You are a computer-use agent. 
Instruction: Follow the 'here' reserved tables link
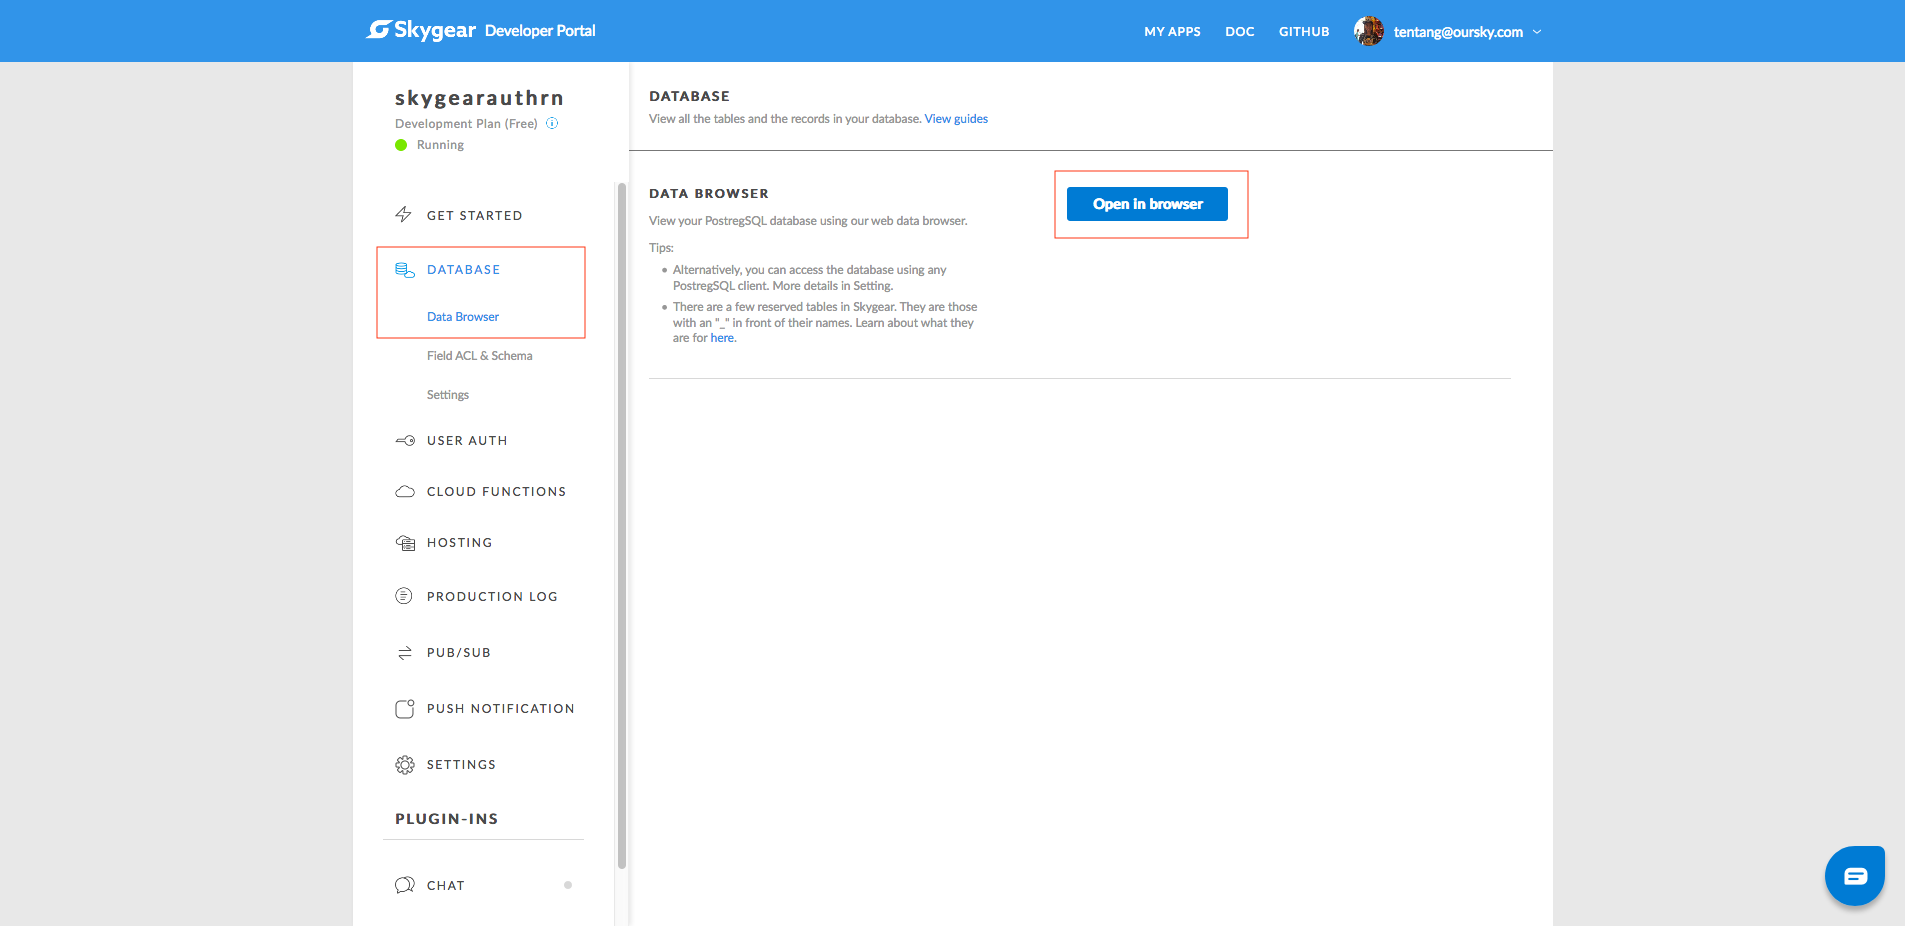click(722, 338)
